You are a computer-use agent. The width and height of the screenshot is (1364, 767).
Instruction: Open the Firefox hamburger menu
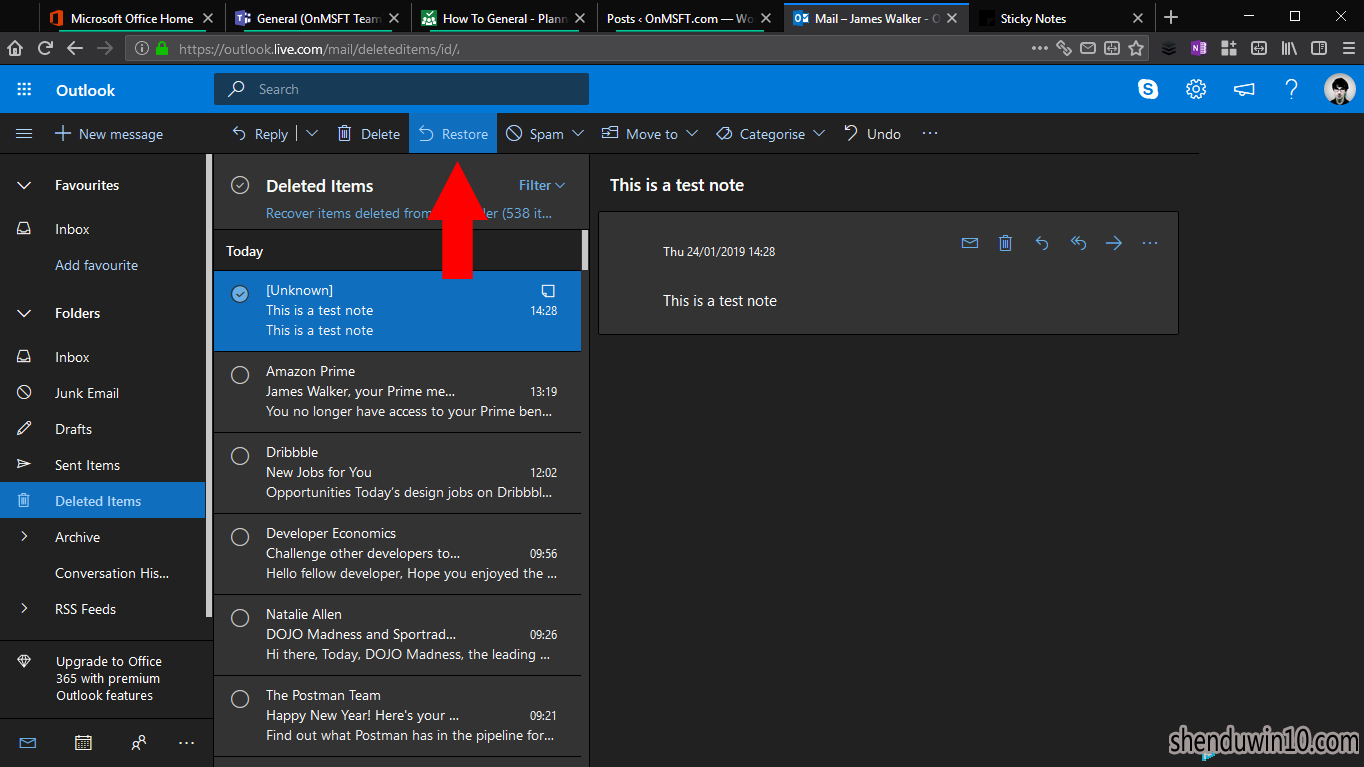pos(1349,47)
